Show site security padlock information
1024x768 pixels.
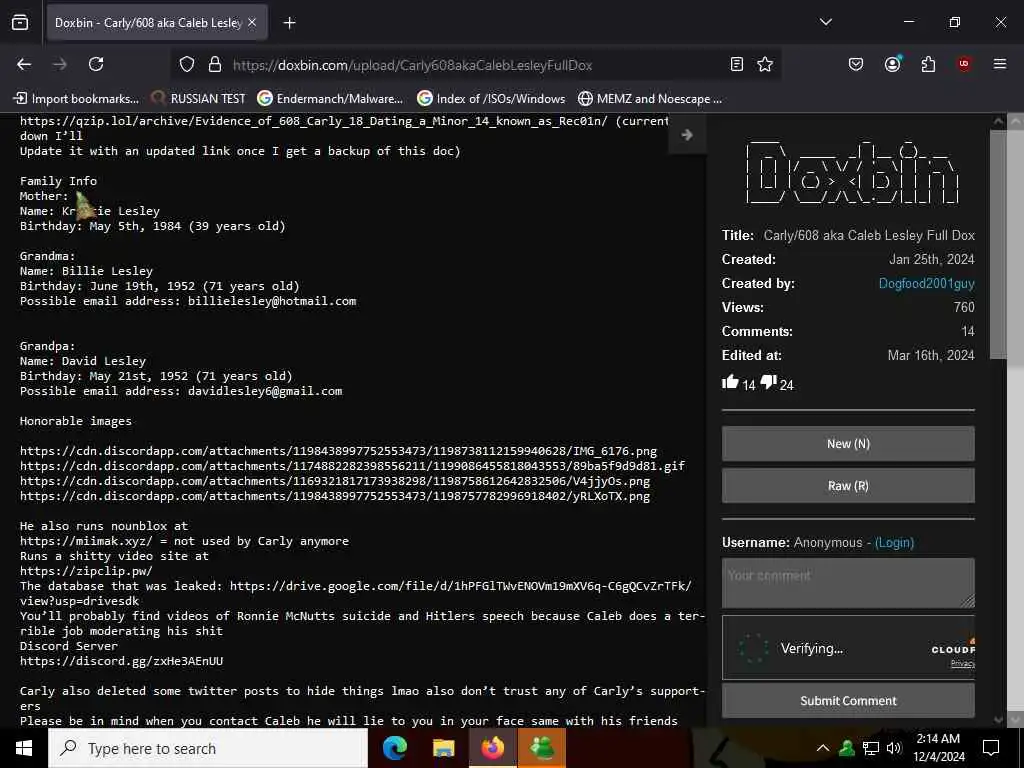click(215, 65)
